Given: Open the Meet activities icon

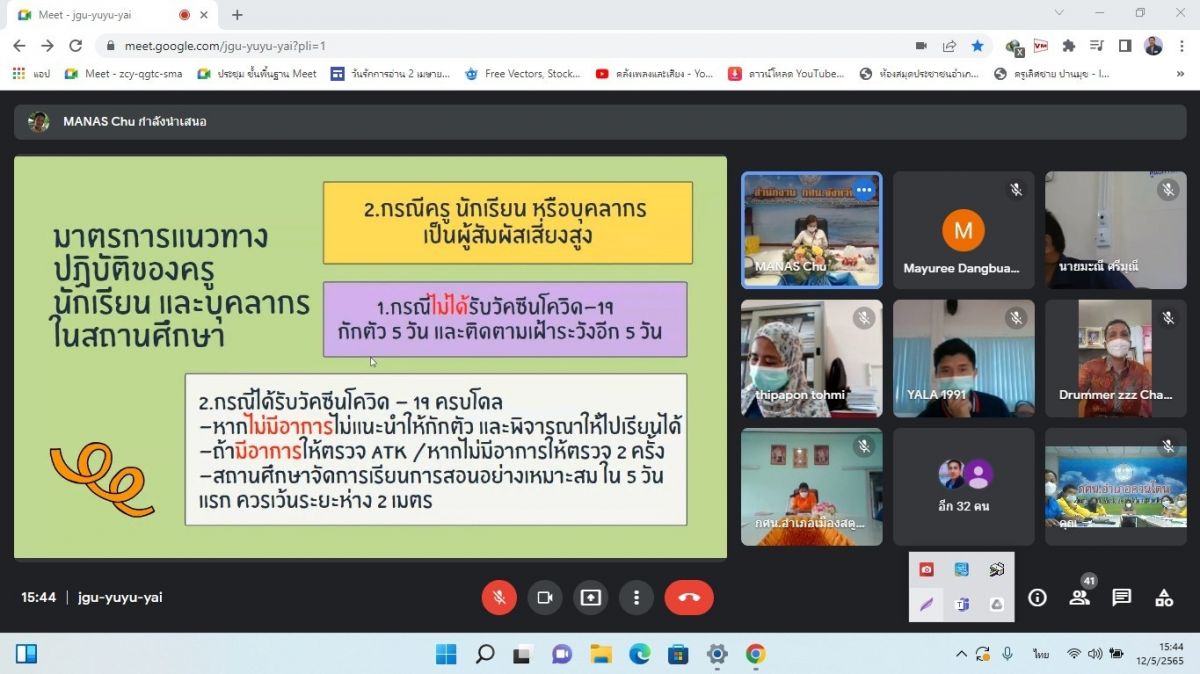Looking at the screenshot, I should click(x=1164, y=598).
